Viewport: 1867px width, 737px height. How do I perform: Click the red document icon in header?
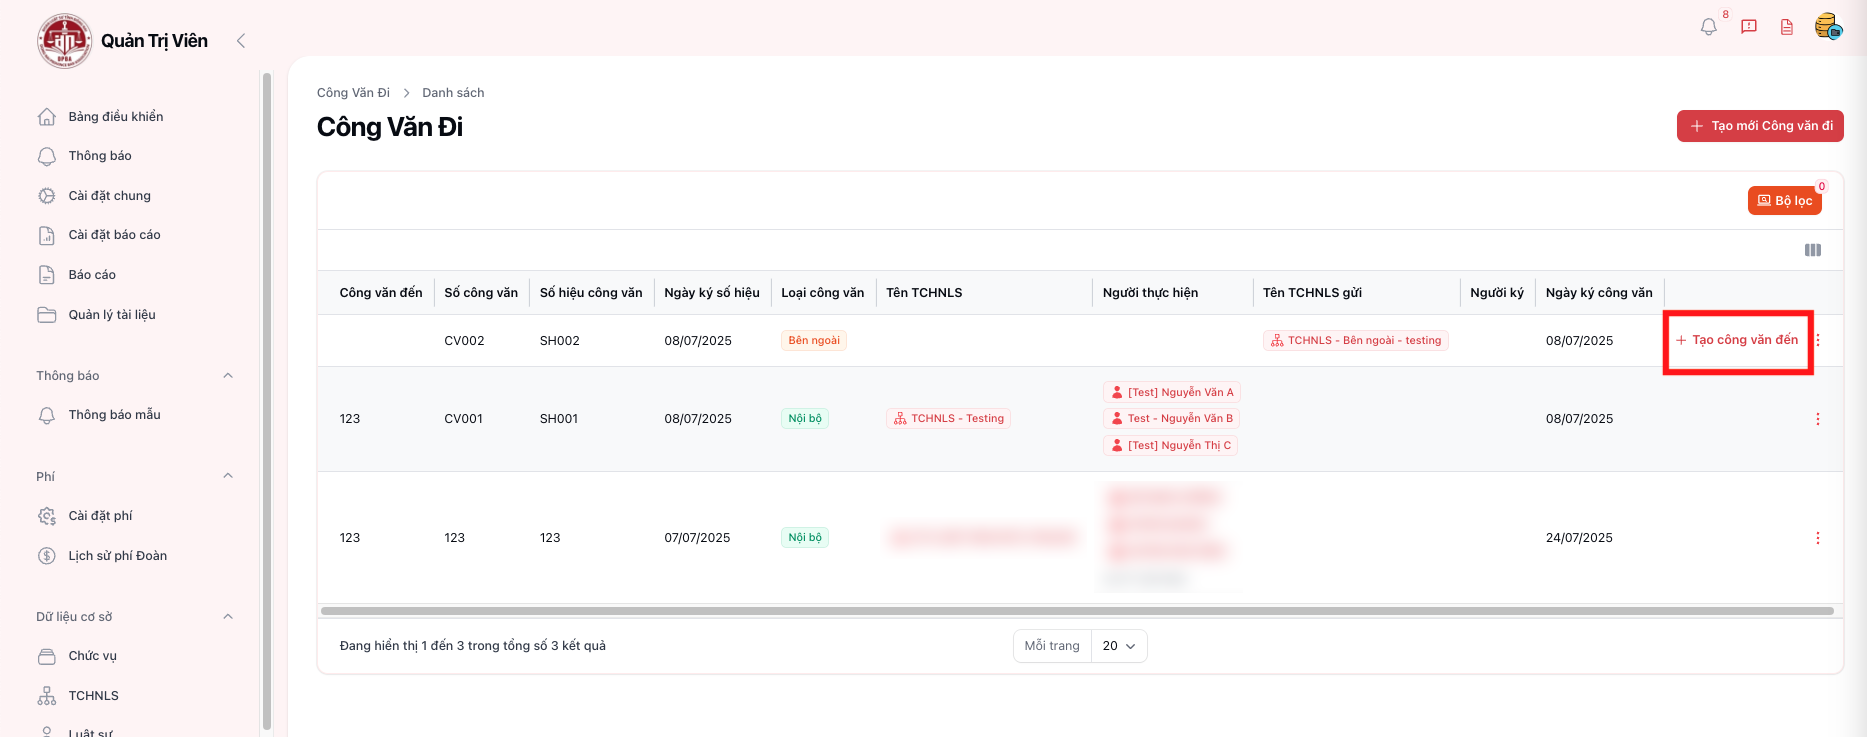(x=1787, y=27)
